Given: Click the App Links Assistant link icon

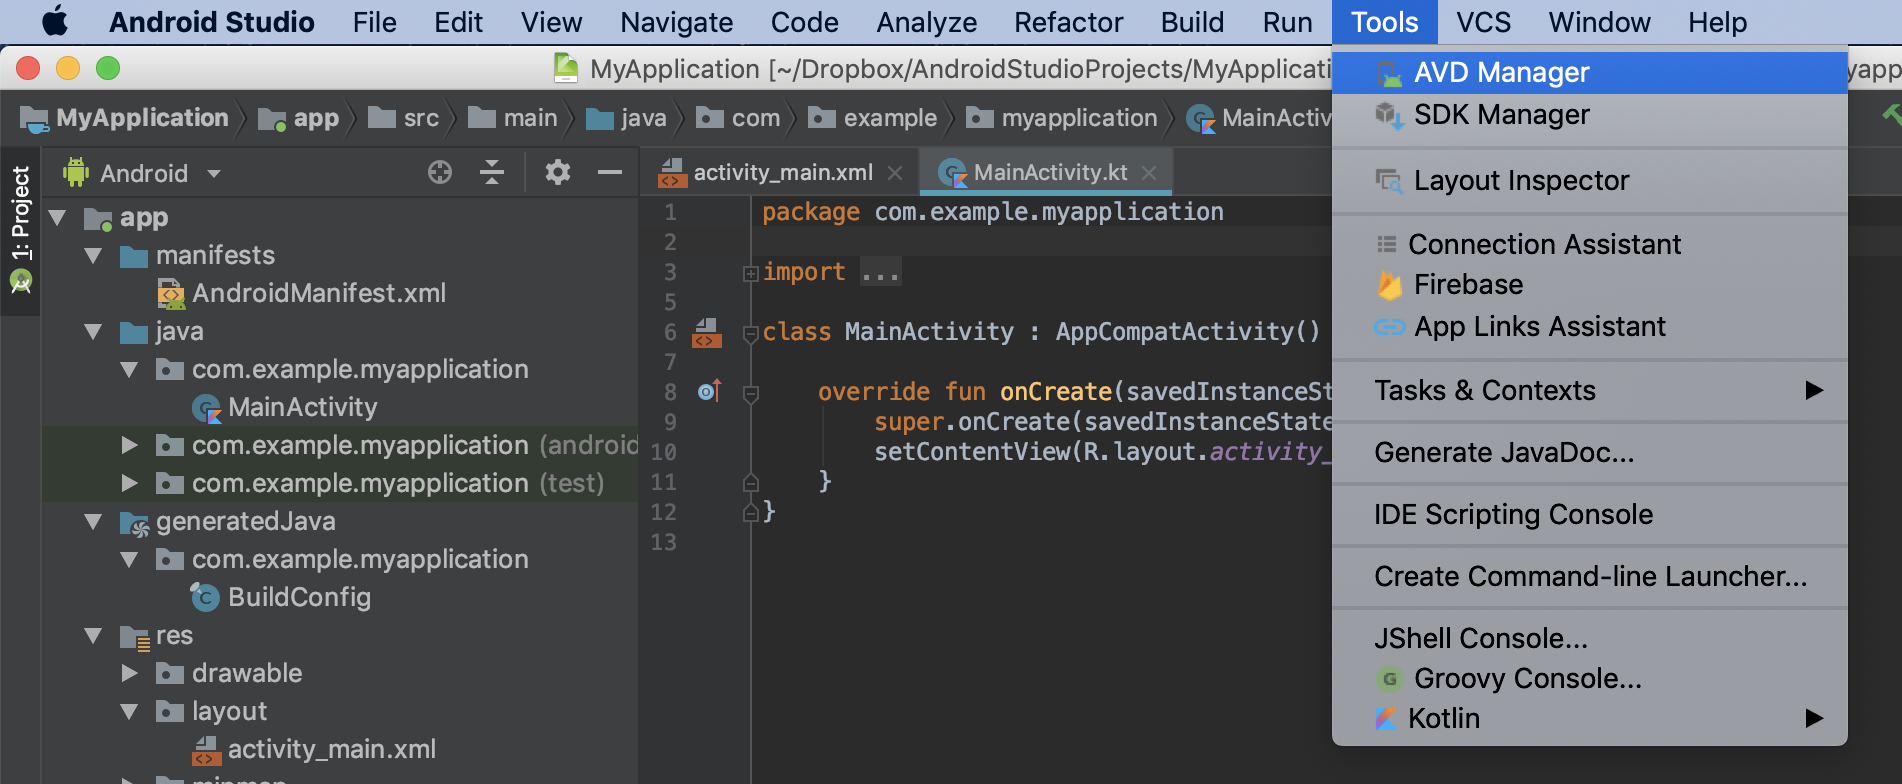Looking at the screenshot, I should click(x=1389, y=327).
